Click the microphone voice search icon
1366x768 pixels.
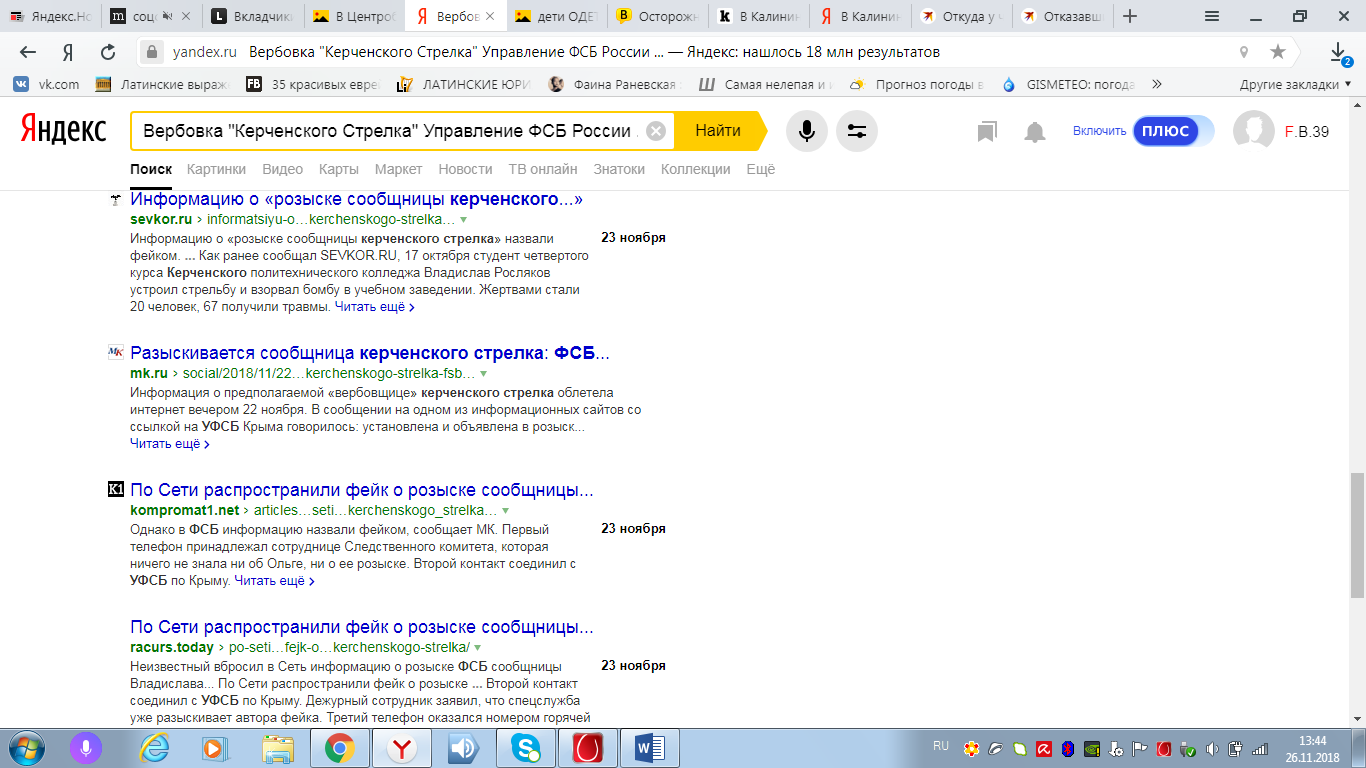coord(806,131)
